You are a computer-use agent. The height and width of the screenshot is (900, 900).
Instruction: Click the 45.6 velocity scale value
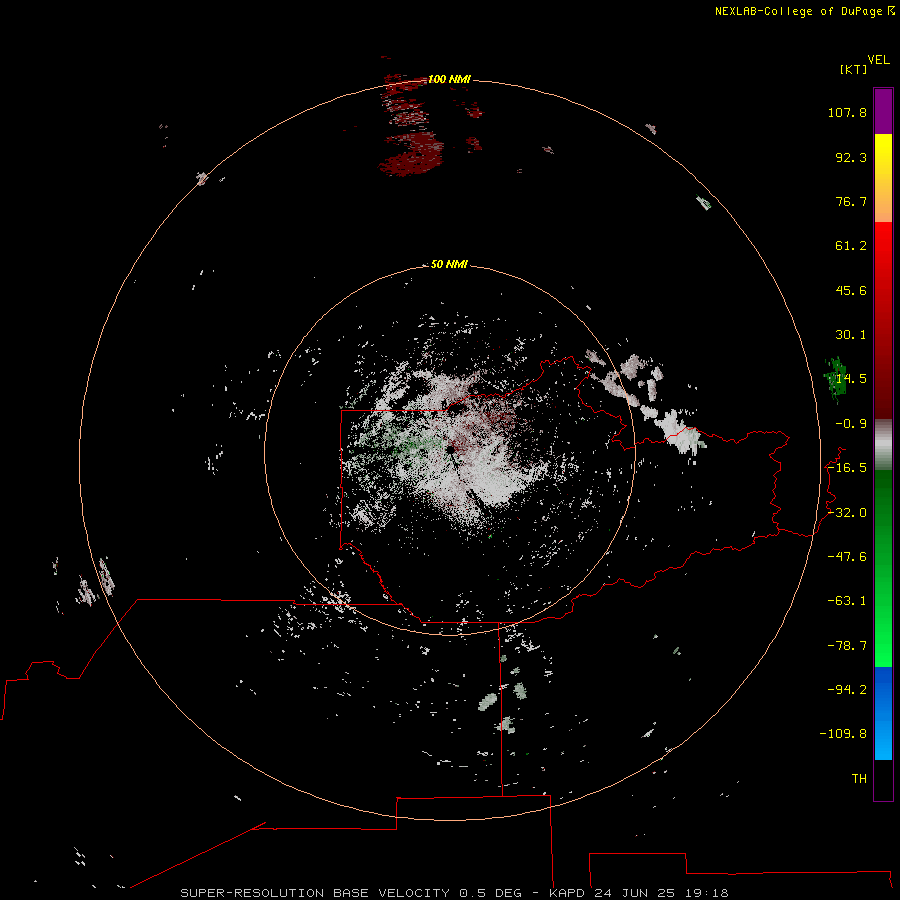(851, 290)
